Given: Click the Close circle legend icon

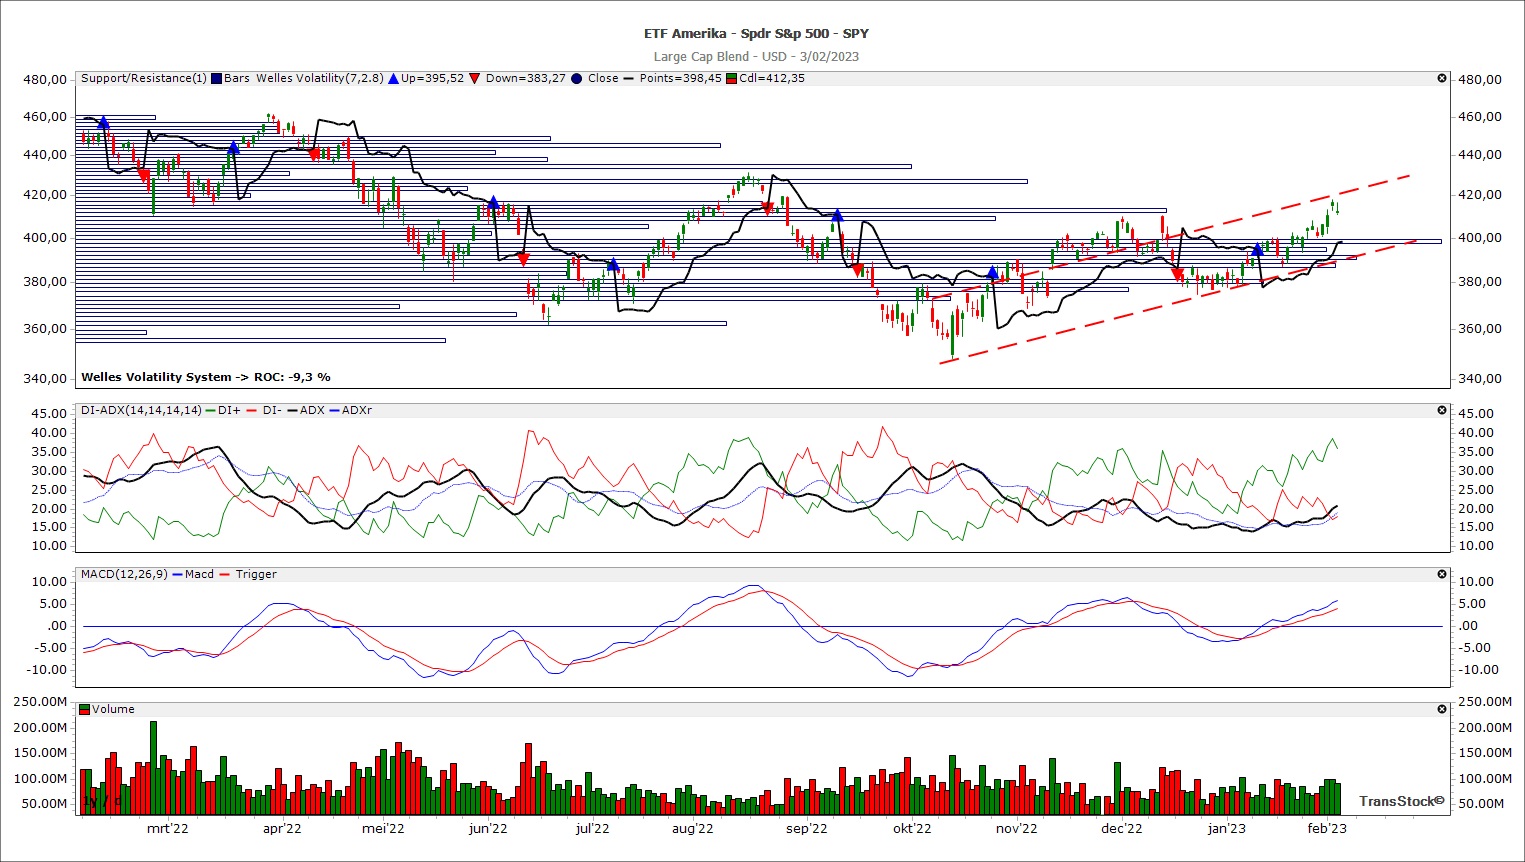Looking at the screenshot, I should [x=576, y=78].
